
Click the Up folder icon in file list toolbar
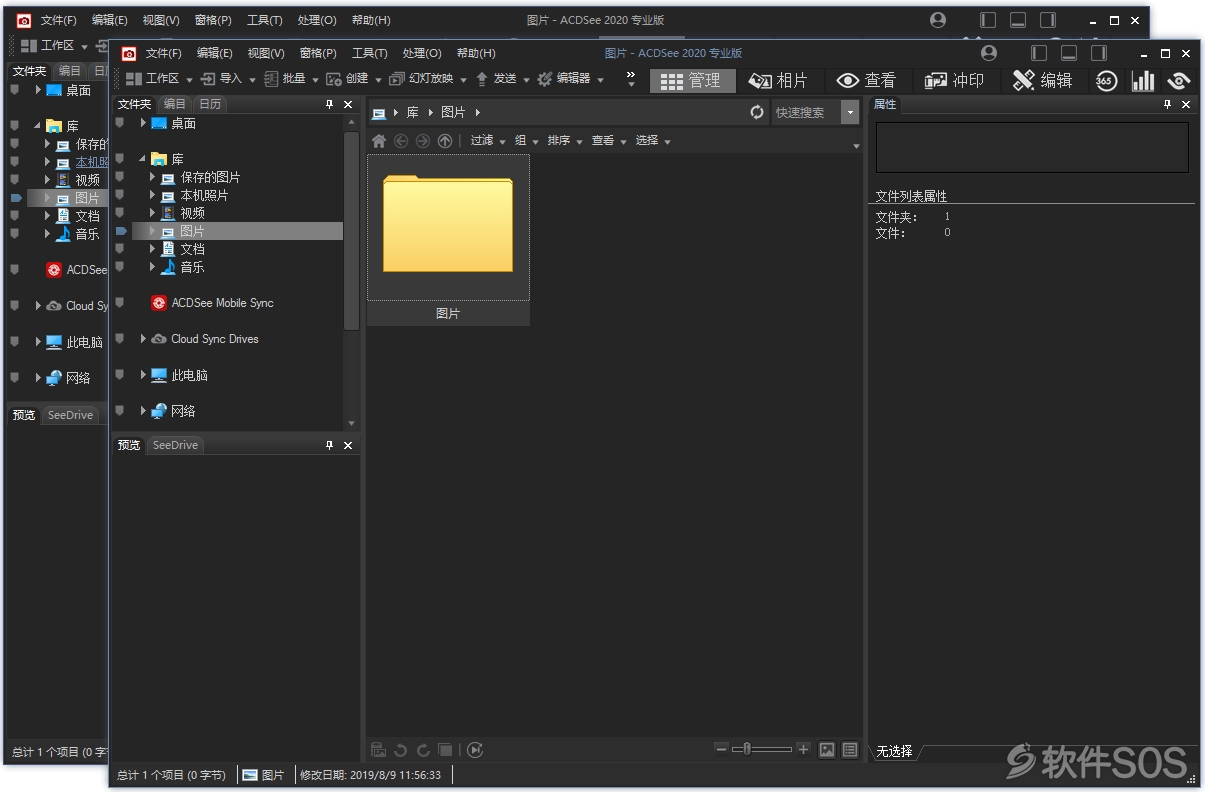pyautogui.click(x=445, y=141)
